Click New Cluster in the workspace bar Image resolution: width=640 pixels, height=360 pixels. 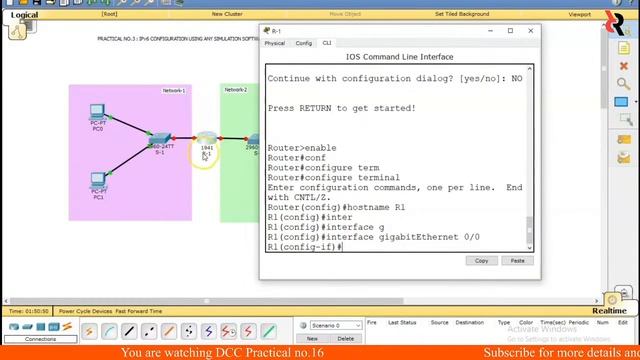(227, 14)
